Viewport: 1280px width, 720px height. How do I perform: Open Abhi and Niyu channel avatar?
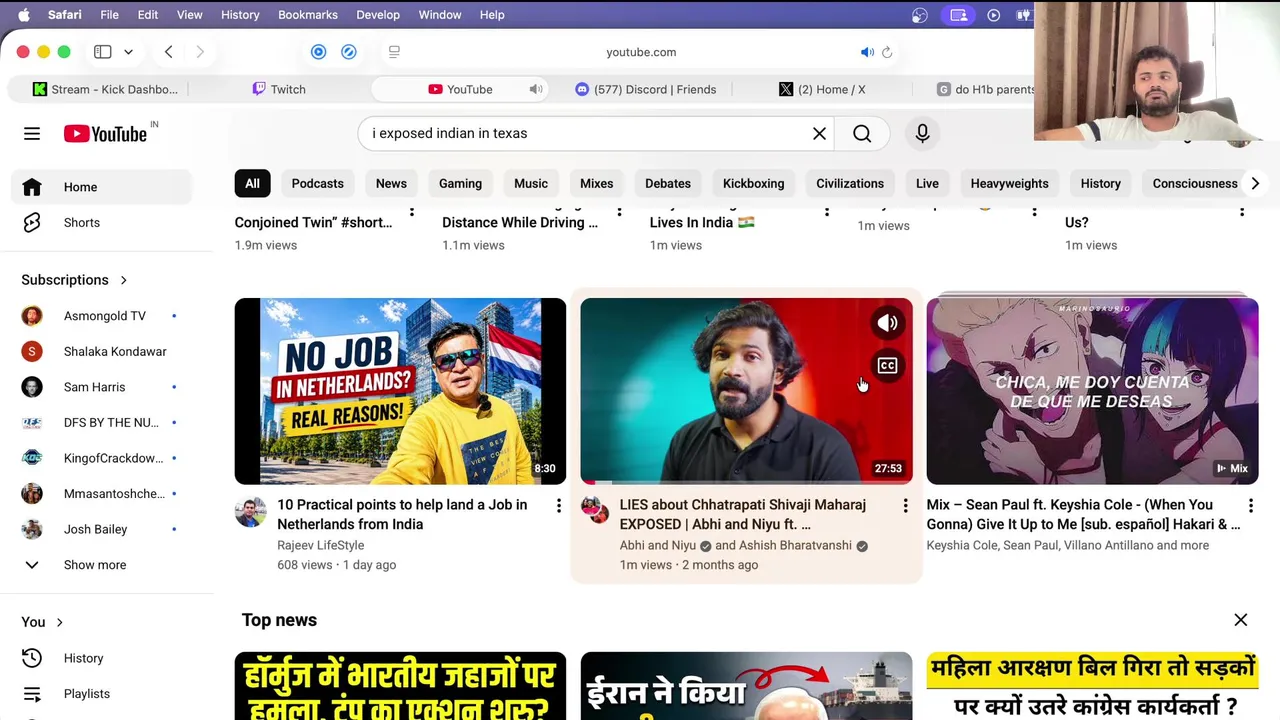596,511
